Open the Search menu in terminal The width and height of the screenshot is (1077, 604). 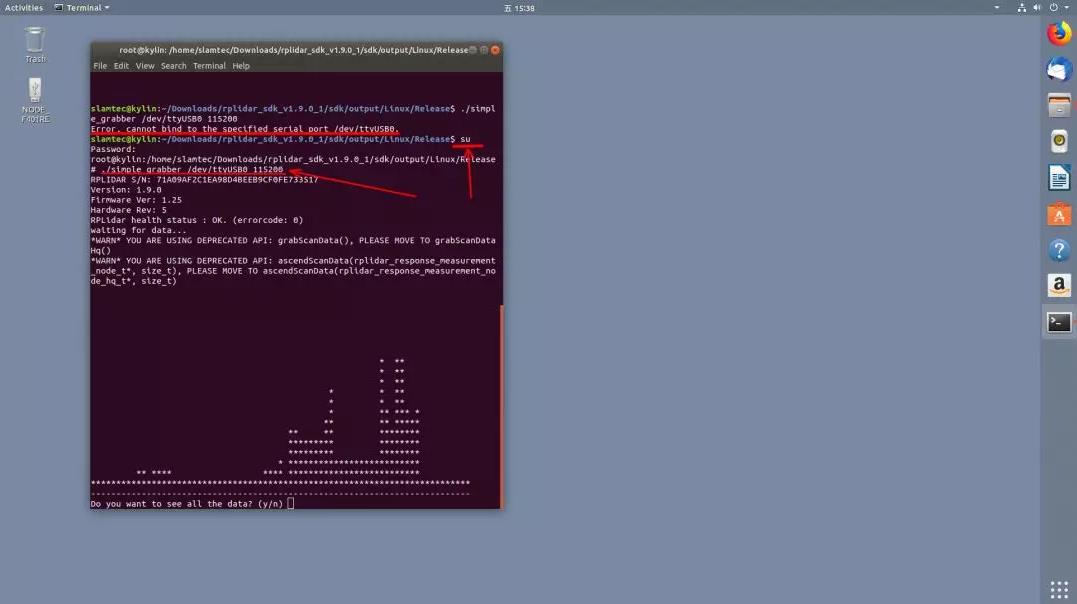[x=174, y=66]
